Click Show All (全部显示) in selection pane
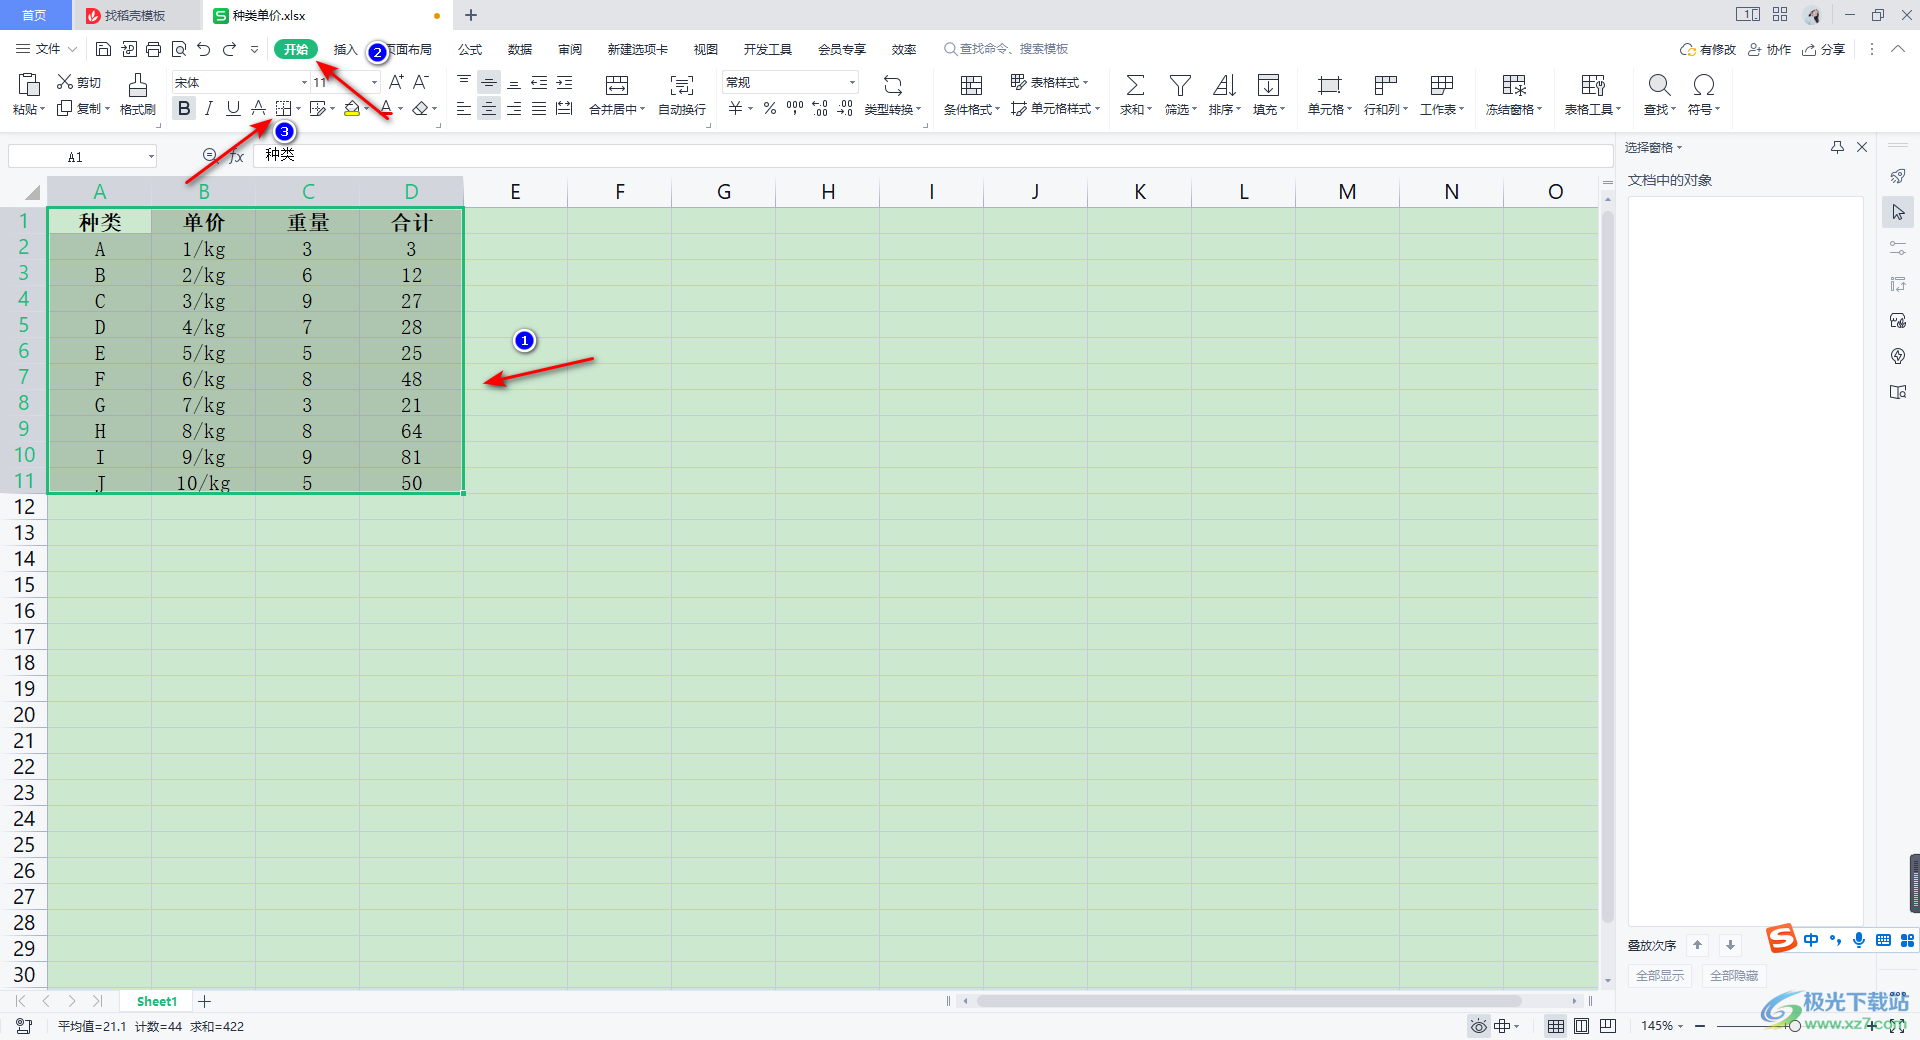This screenshot has height=1040, width=1920. point(1660,976)
